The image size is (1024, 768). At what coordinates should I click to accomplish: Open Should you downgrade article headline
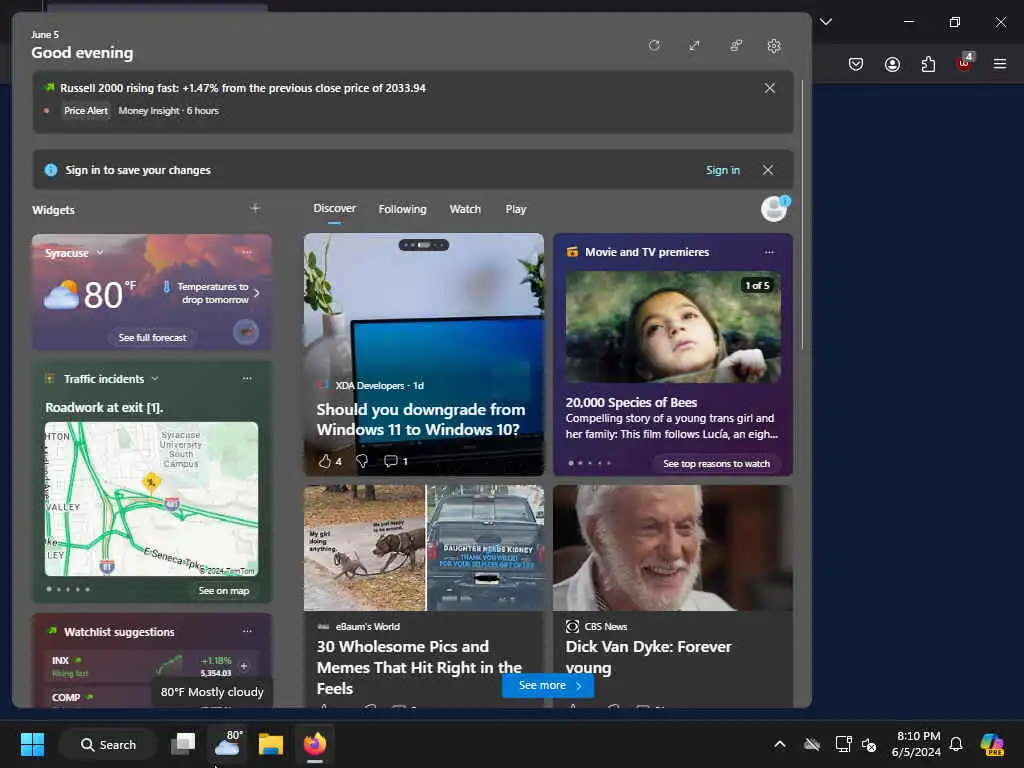pyautogui.click(x=421, y=419)
